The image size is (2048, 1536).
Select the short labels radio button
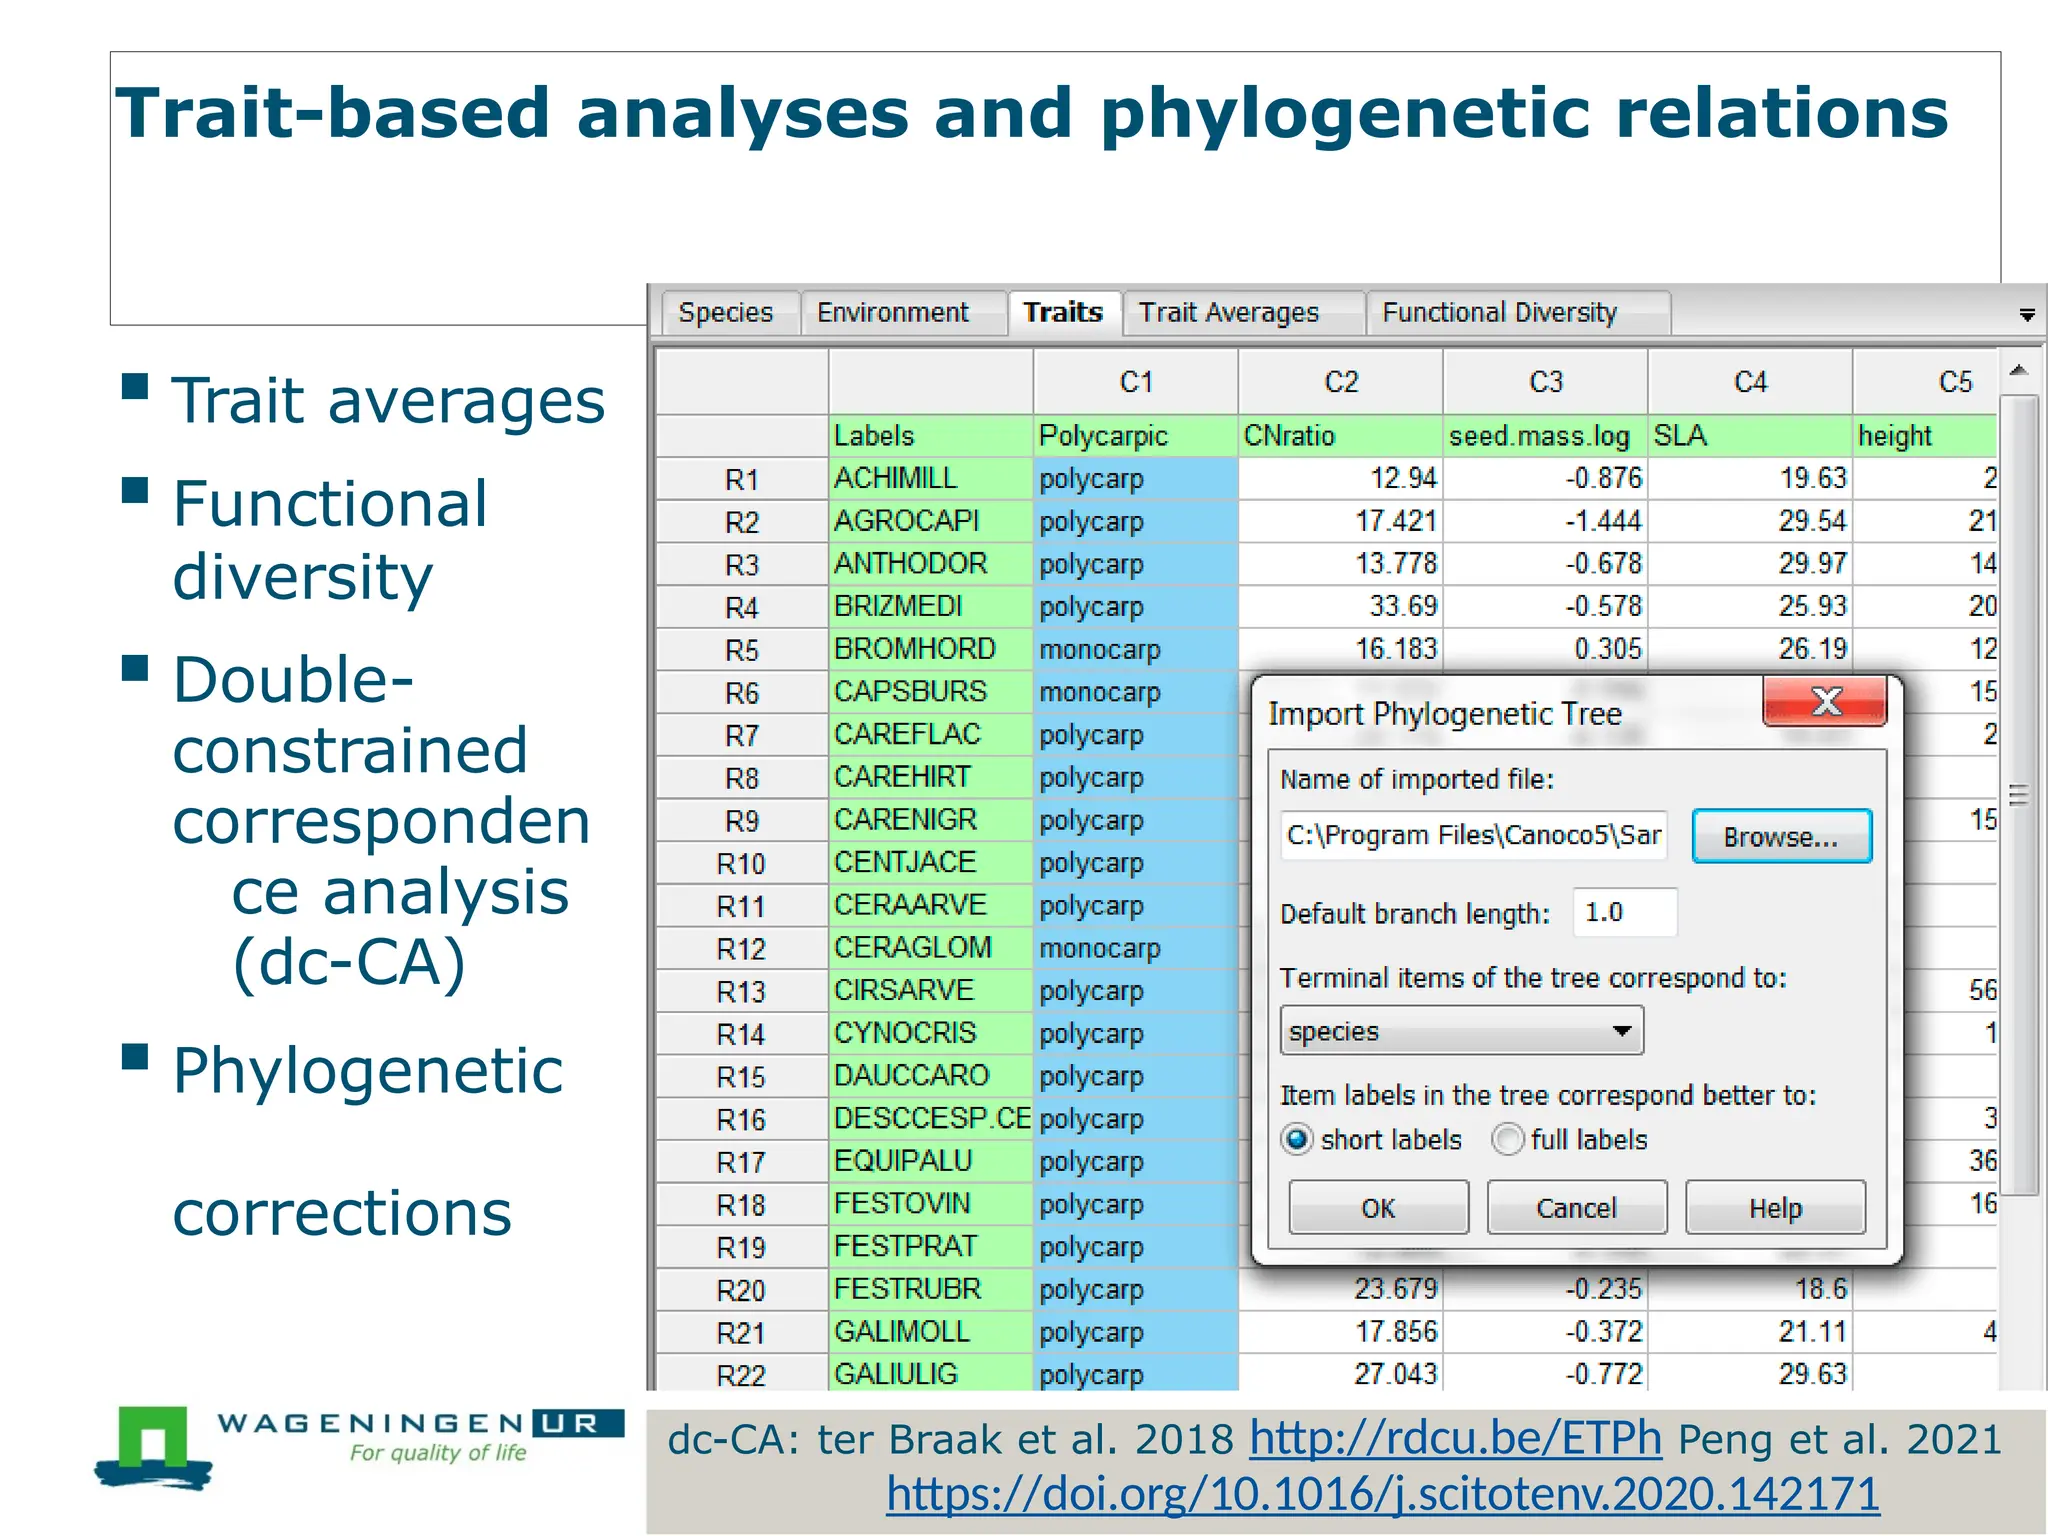coord(1298,1139)
